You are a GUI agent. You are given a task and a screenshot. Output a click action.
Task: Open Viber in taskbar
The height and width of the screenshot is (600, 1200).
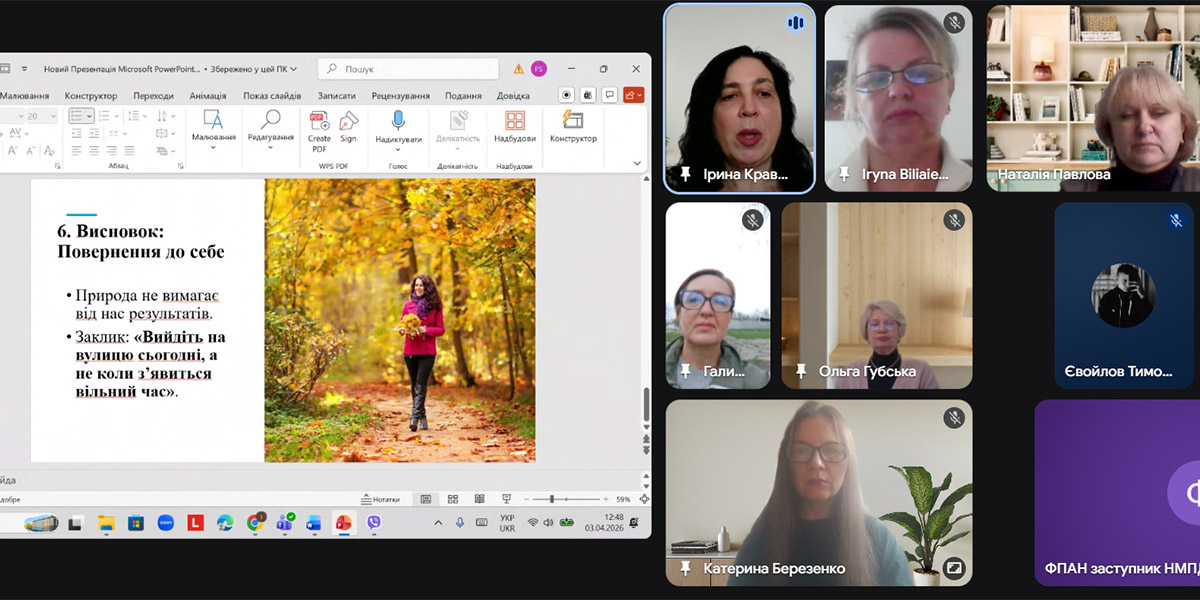(374, 522)
